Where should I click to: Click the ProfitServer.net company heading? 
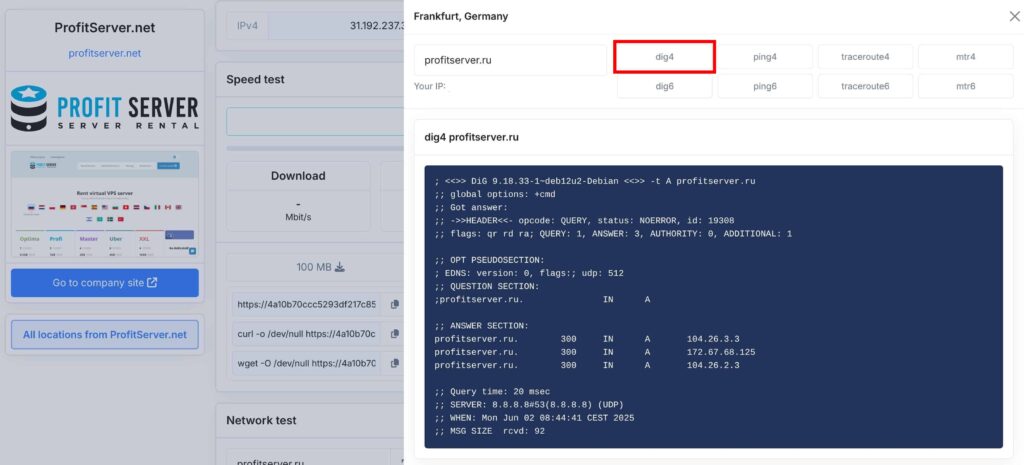[104, 28]
